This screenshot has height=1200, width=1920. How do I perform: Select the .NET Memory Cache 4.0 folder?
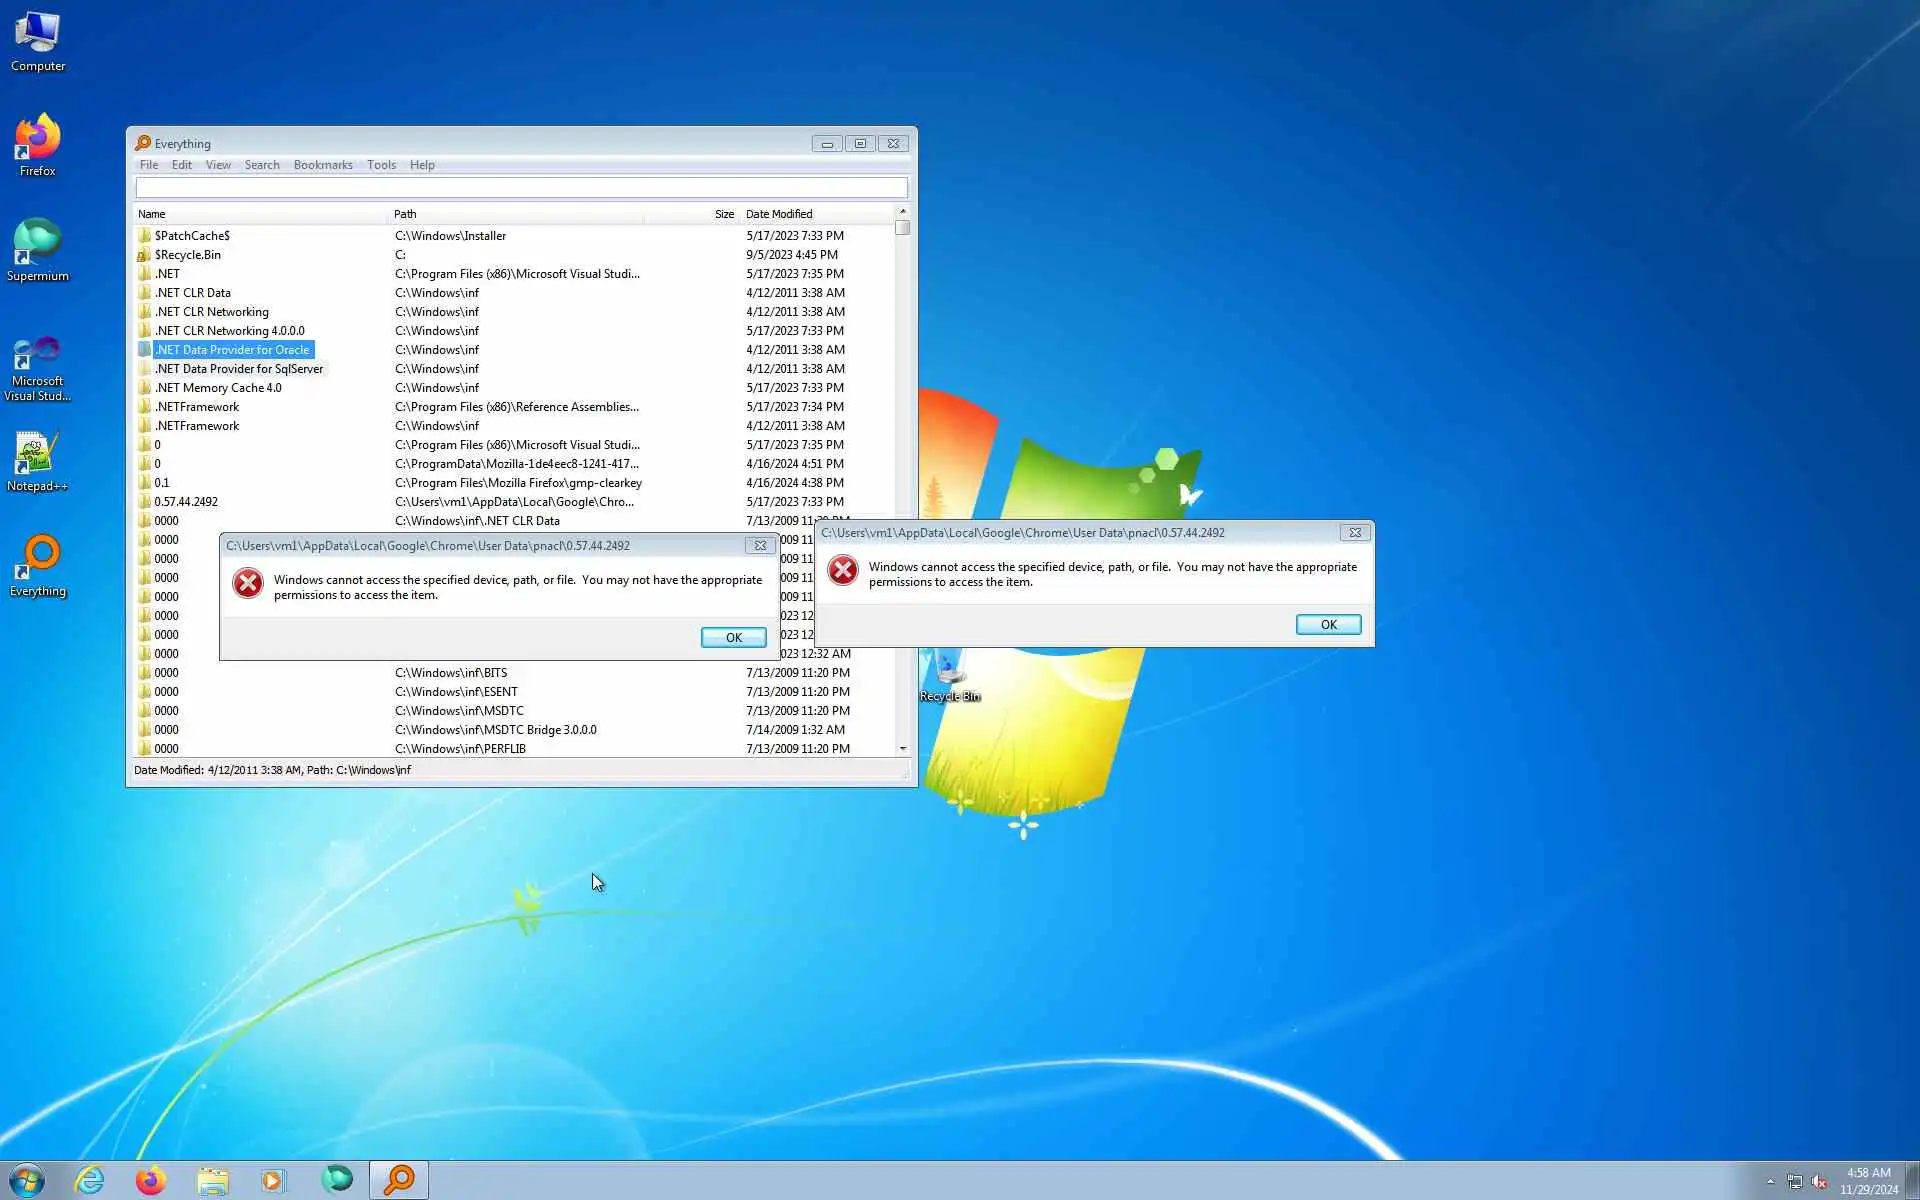point(218,388)
